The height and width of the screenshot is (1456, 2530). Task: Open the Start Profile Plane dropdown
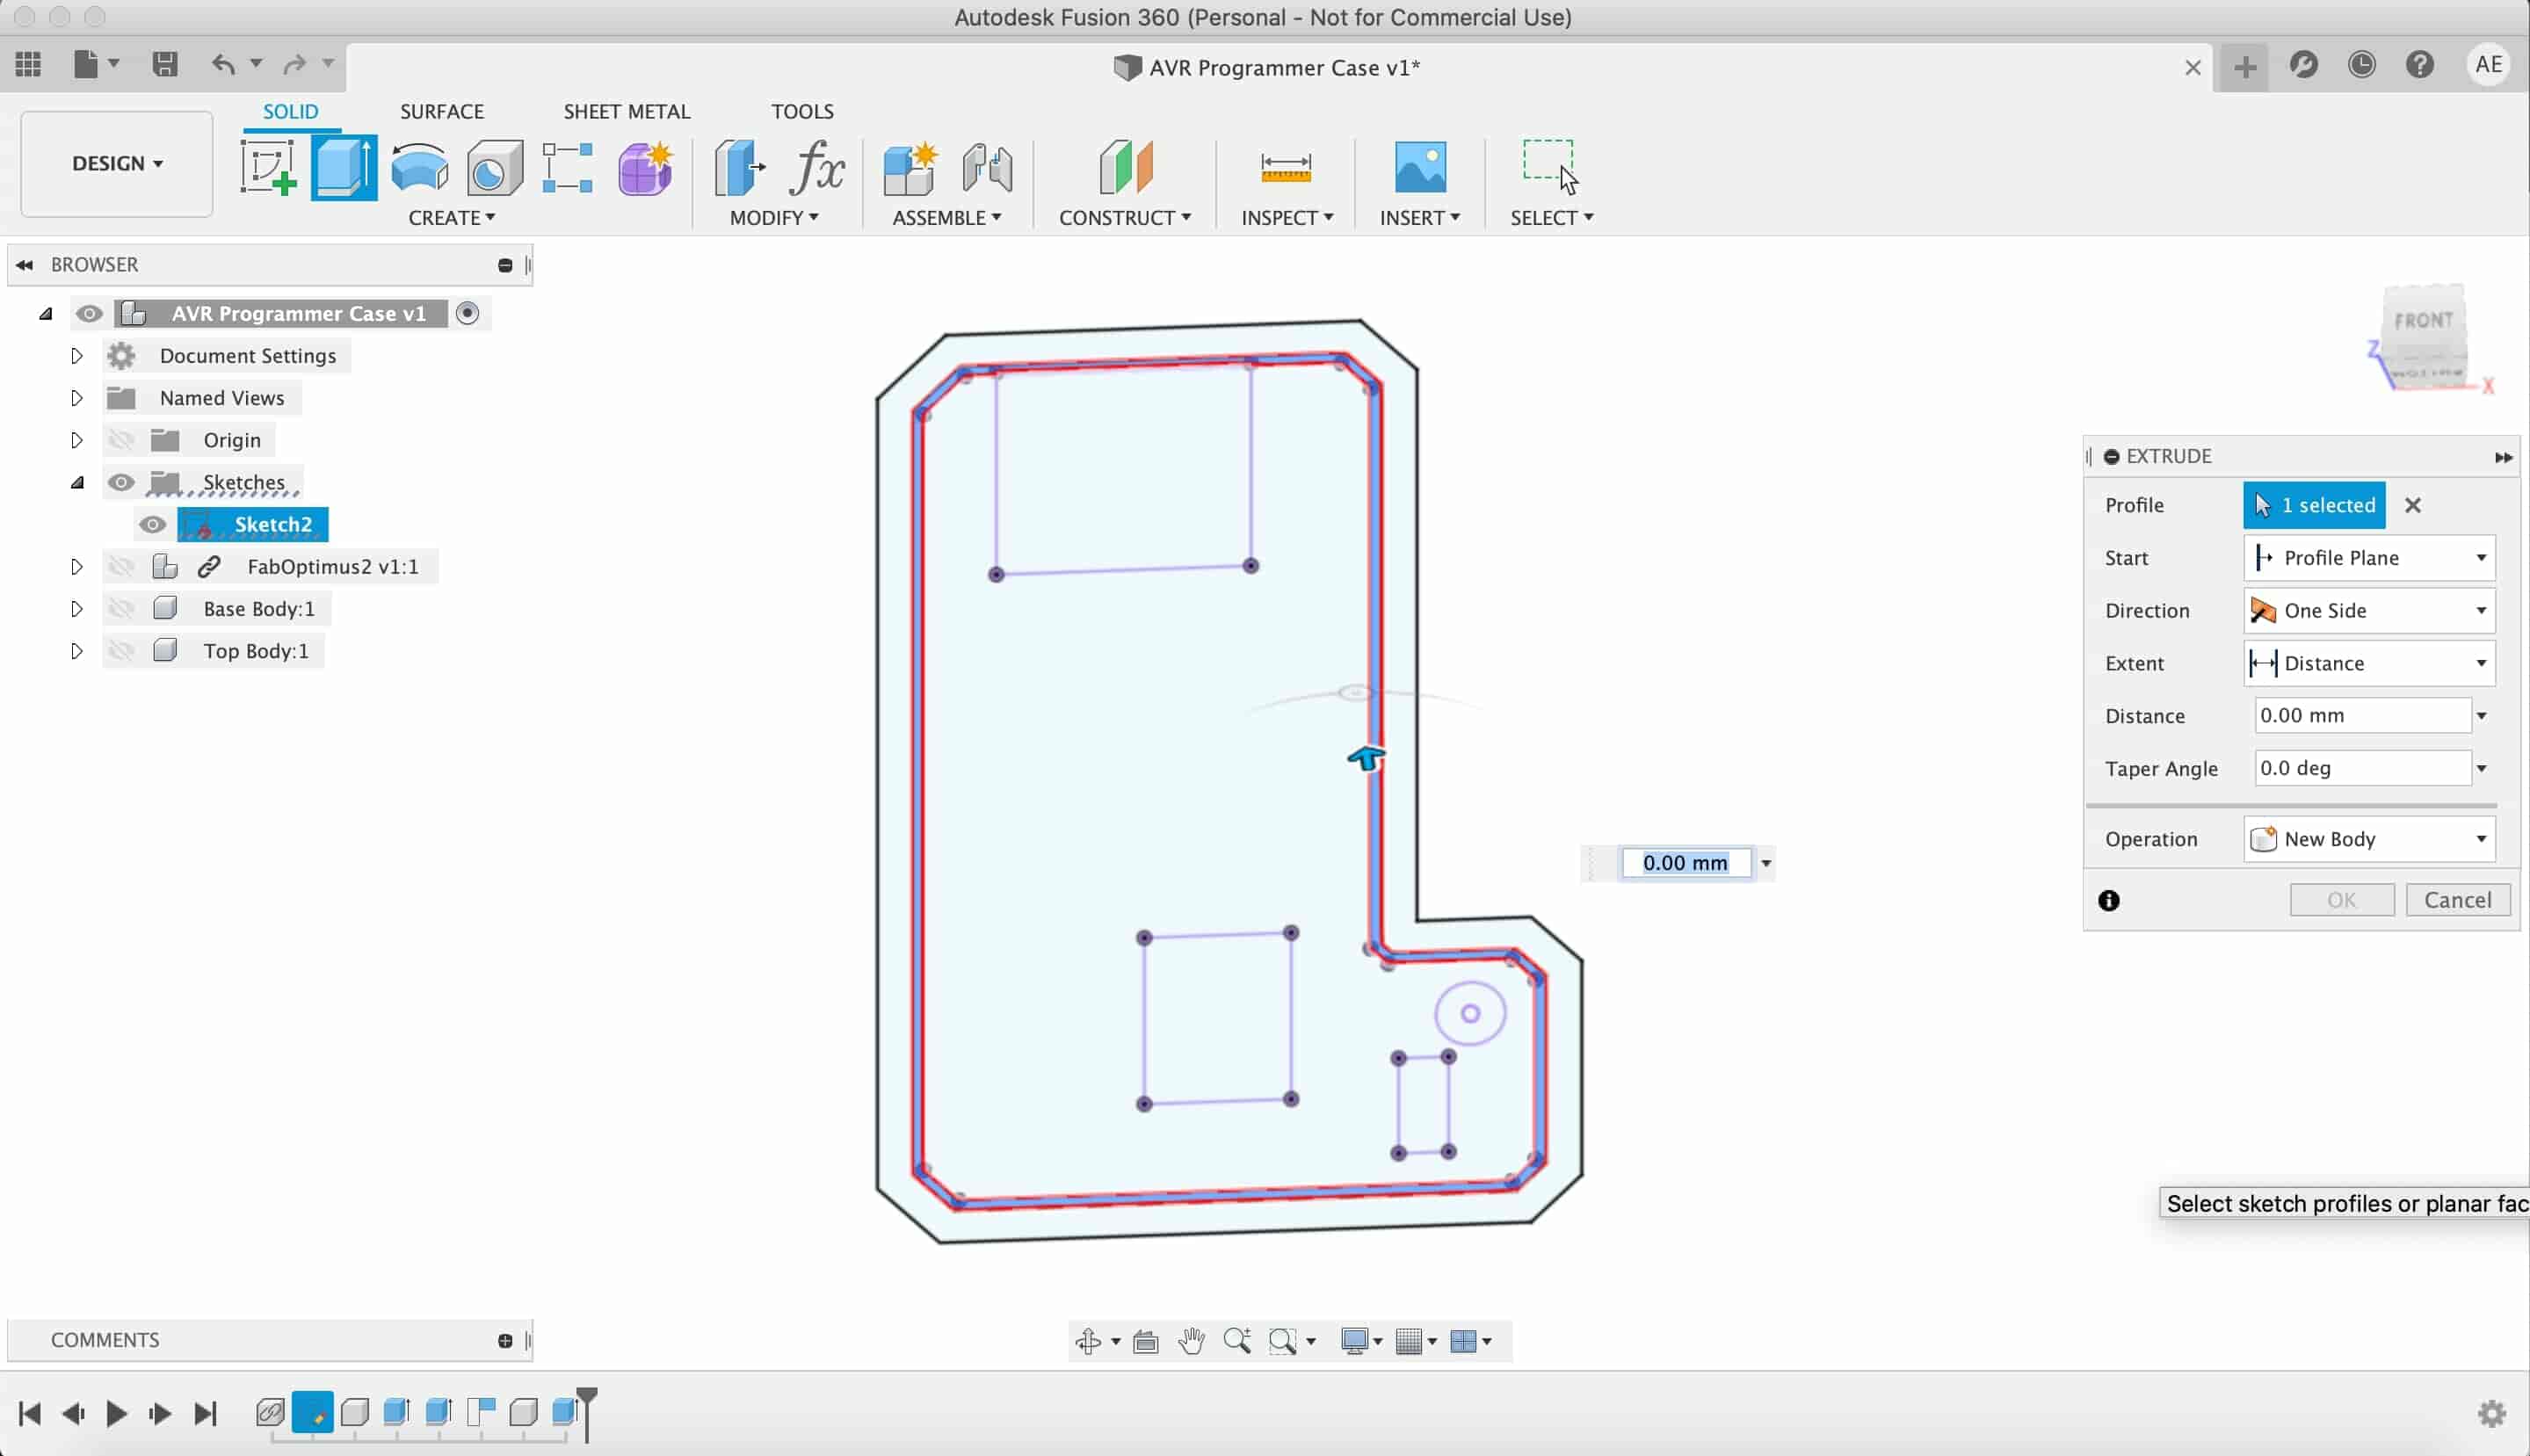point(2369,558)
